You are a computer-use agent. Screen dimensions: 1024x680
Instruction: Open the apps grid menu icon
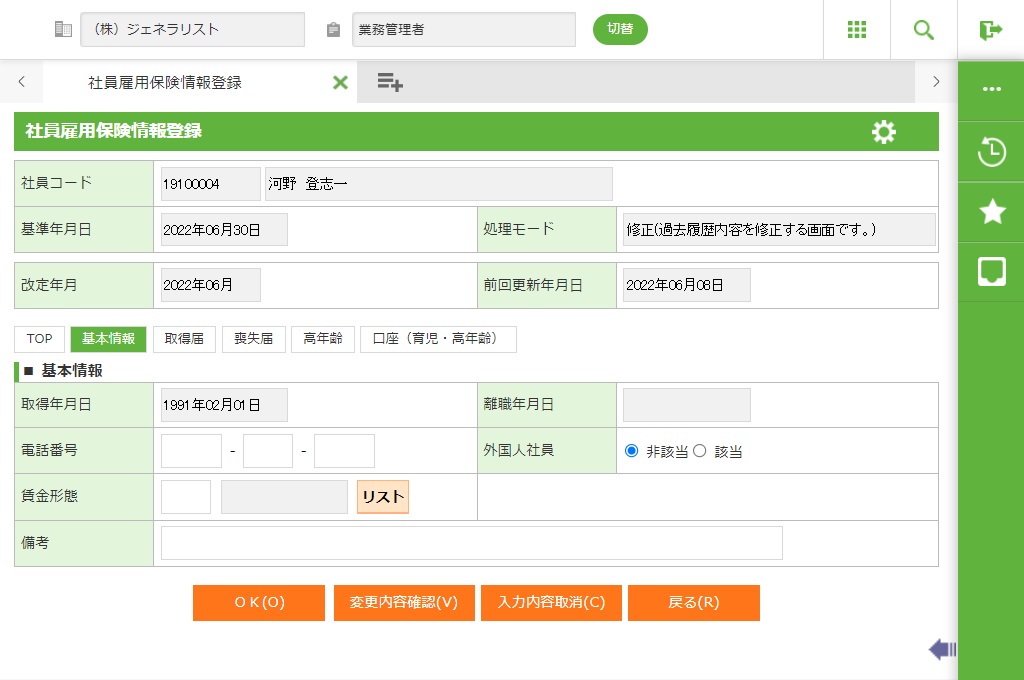857,30
